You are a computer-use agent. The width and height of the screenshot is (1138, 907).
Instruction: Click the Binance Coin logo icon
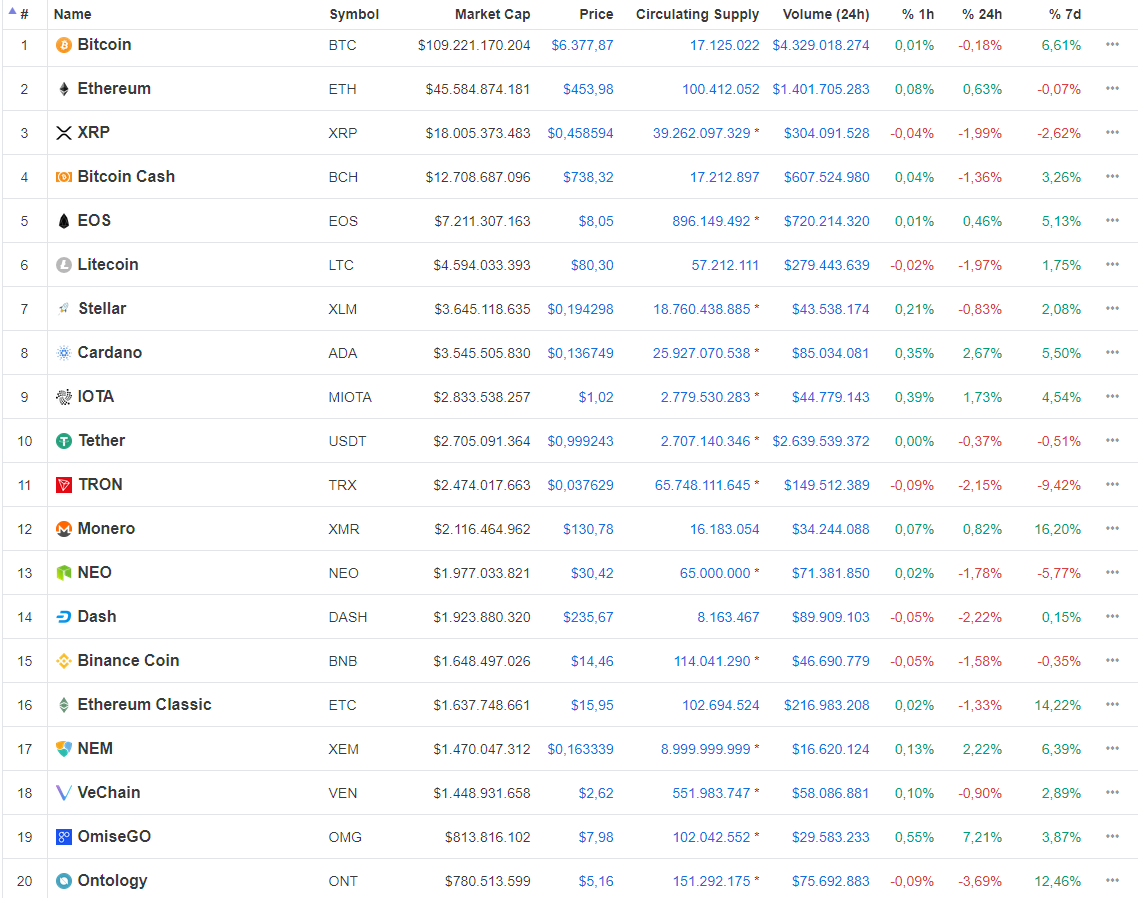point(64,661)
